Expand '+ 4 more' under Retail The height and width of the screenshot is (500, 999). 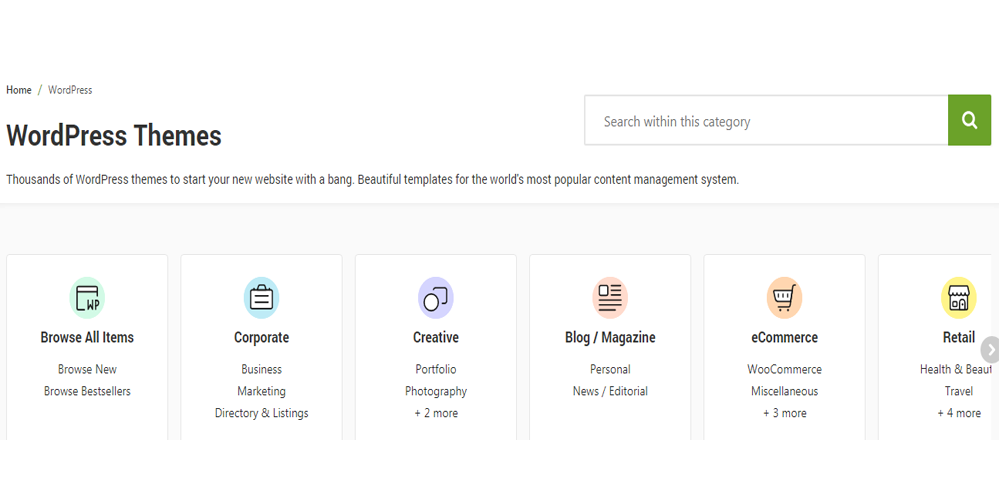(x=958, y=413)
